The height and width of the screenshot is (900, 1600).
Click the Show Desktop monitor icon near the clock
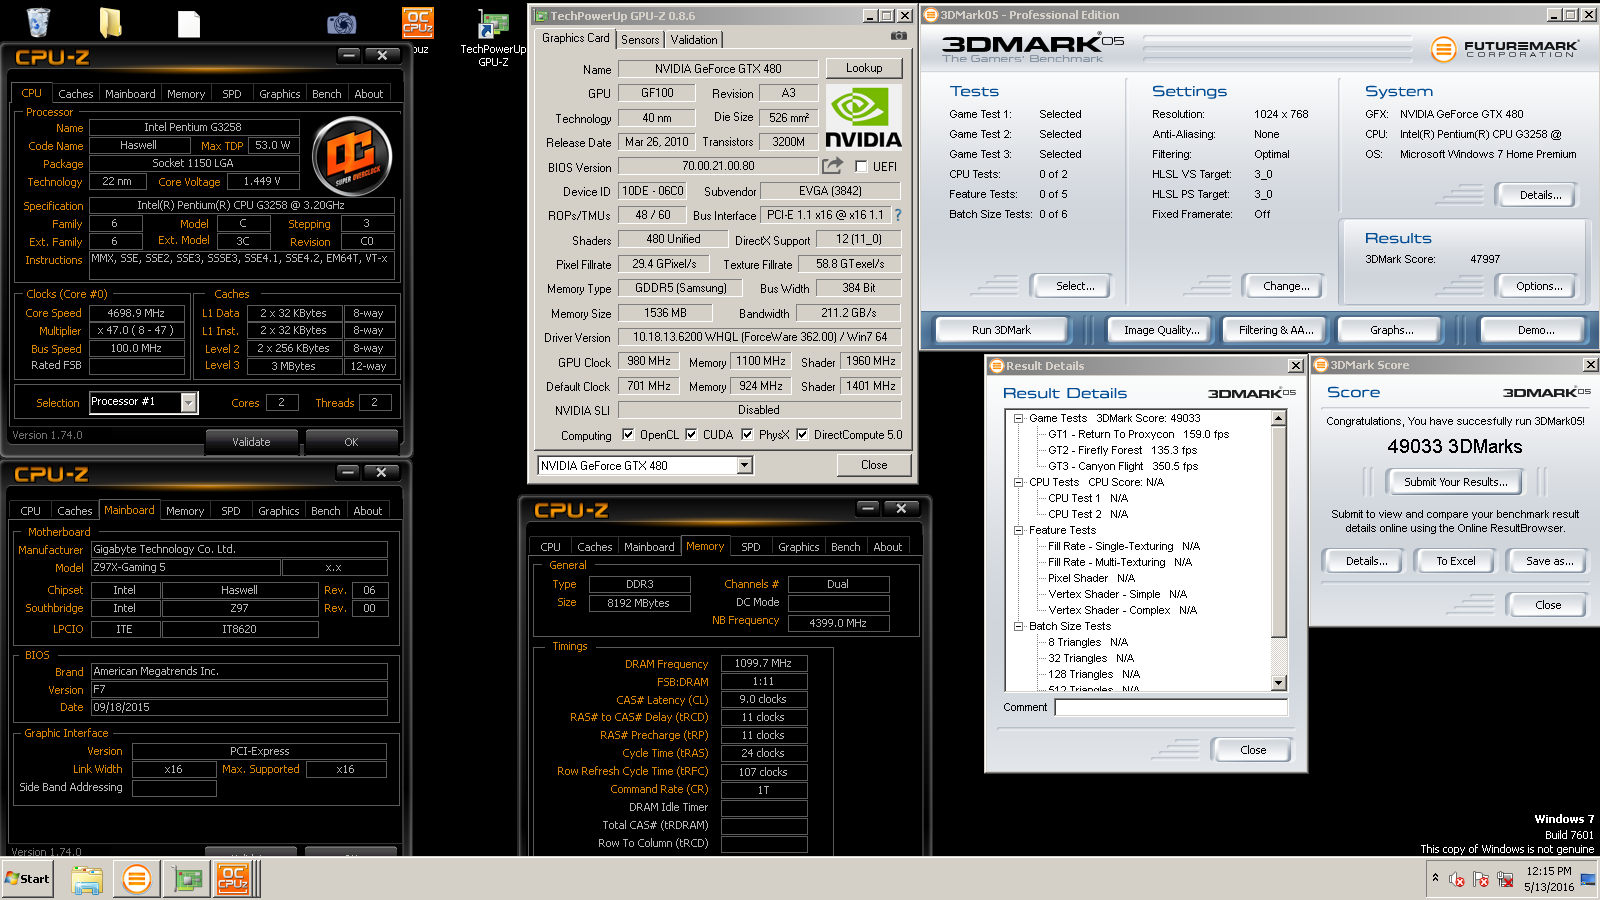pos(1588,879)
